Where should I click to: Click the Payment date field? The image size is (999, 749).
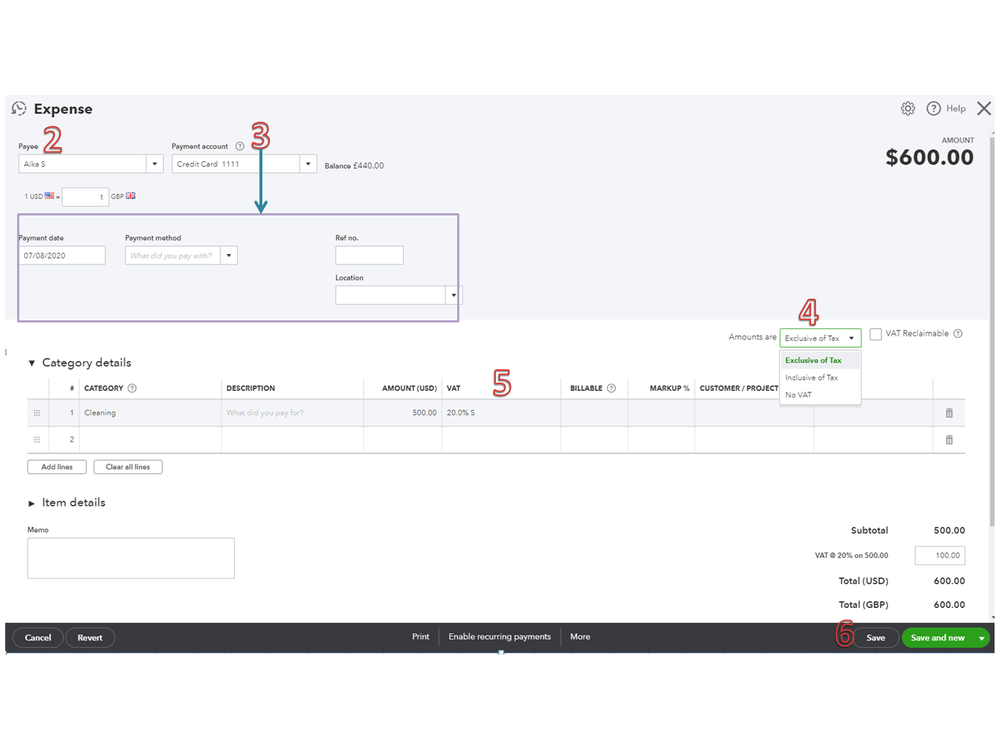click(62, 255)
